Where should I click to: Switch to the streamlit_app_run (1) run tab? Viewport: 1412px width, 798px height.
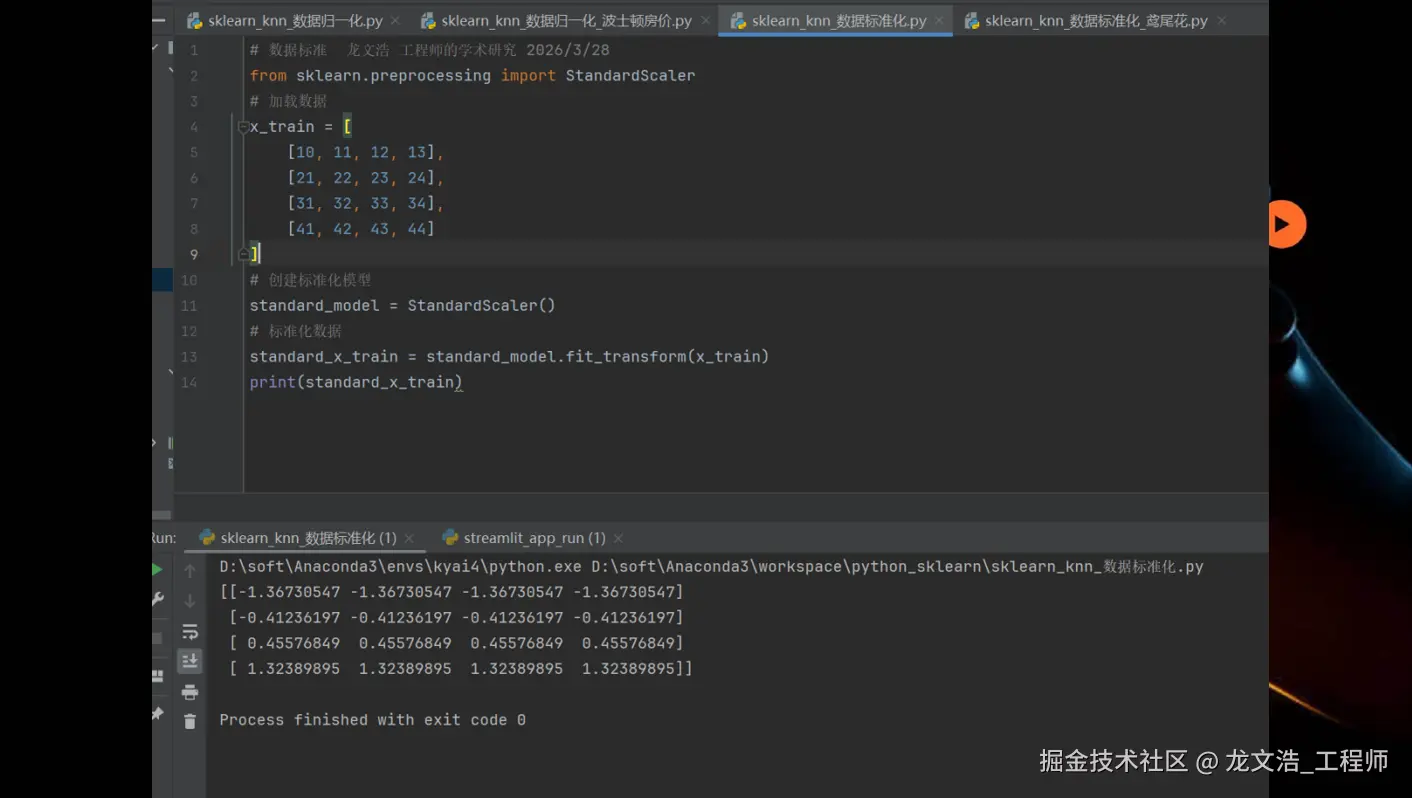pos(534,538)
